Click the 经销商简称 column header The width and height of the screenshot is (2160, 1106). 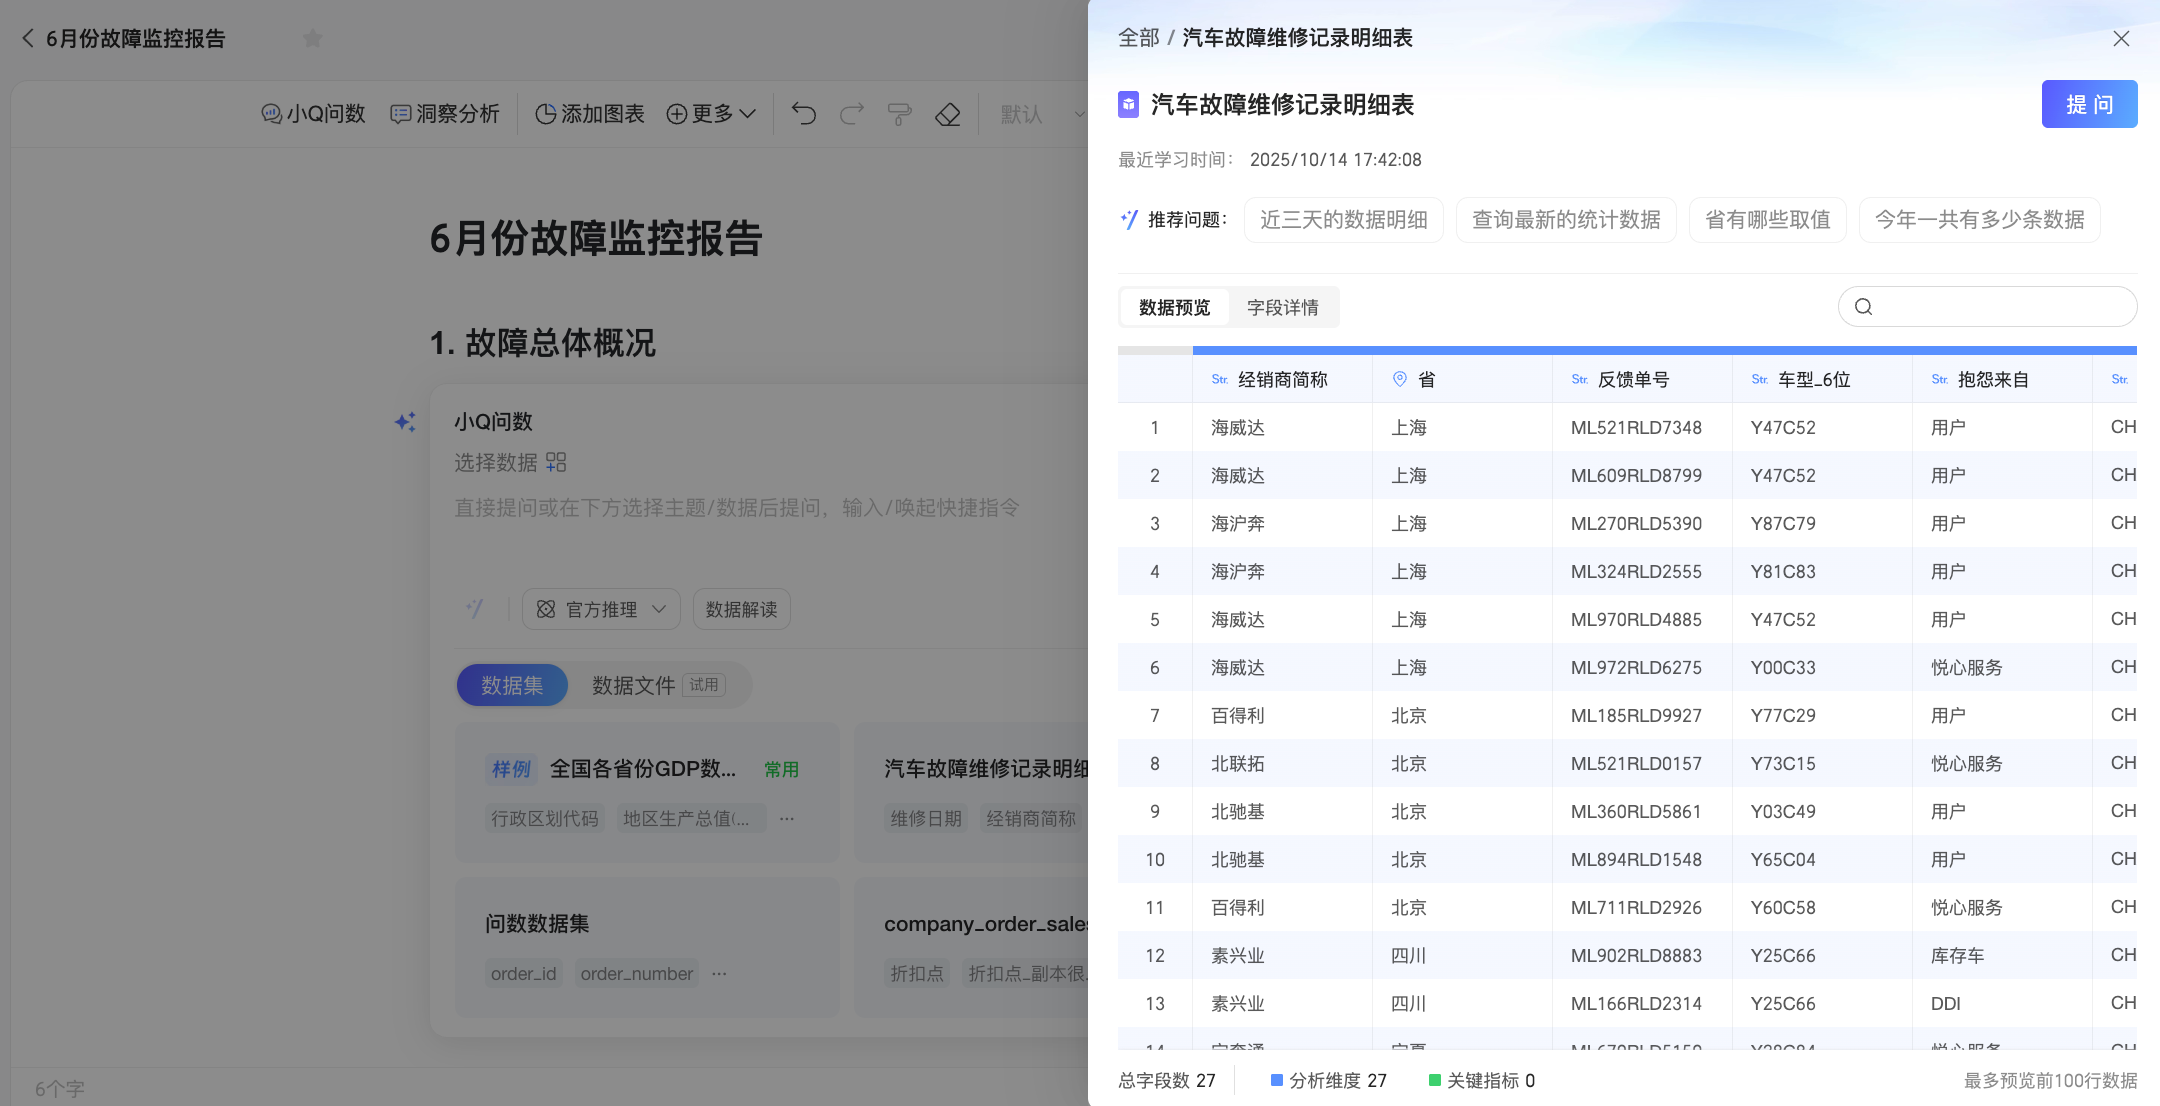tap(1282, 379)
